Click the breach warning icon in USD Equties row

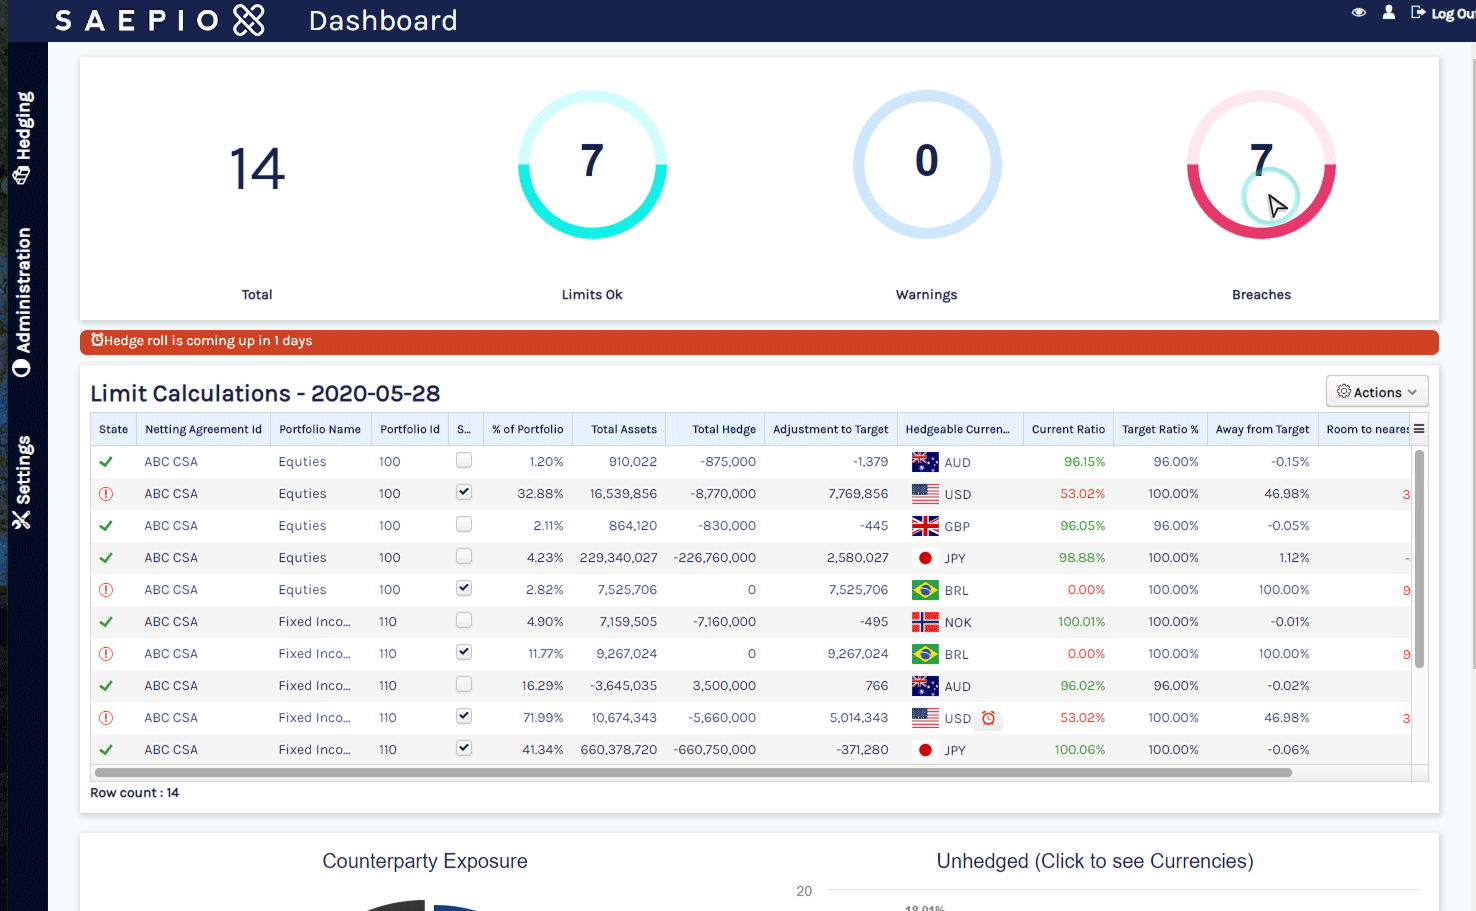(x=106, y=494)
